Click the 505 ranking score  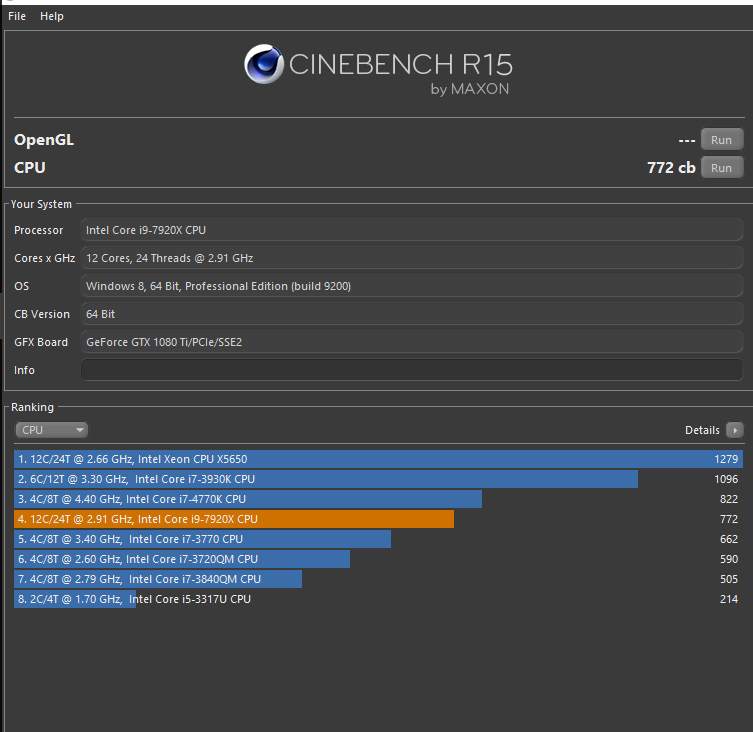tap(729, 579)
